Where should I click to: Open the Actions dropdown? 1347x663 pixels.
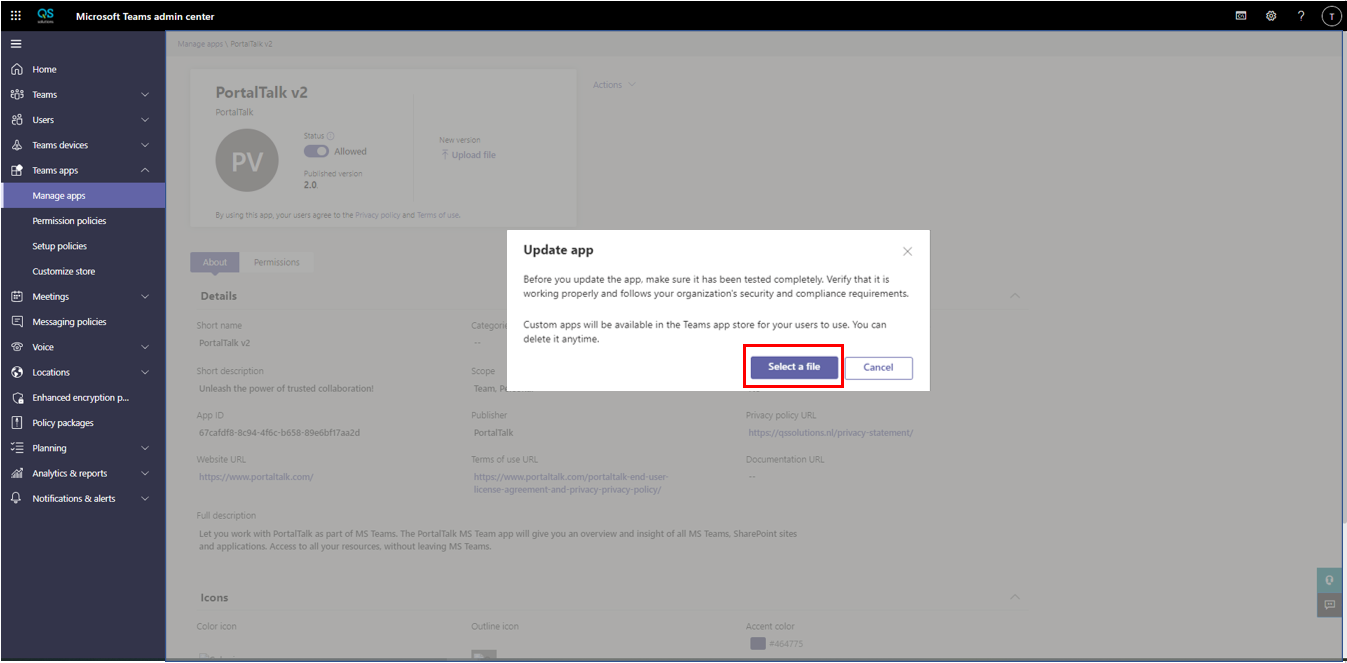[614, 85]
